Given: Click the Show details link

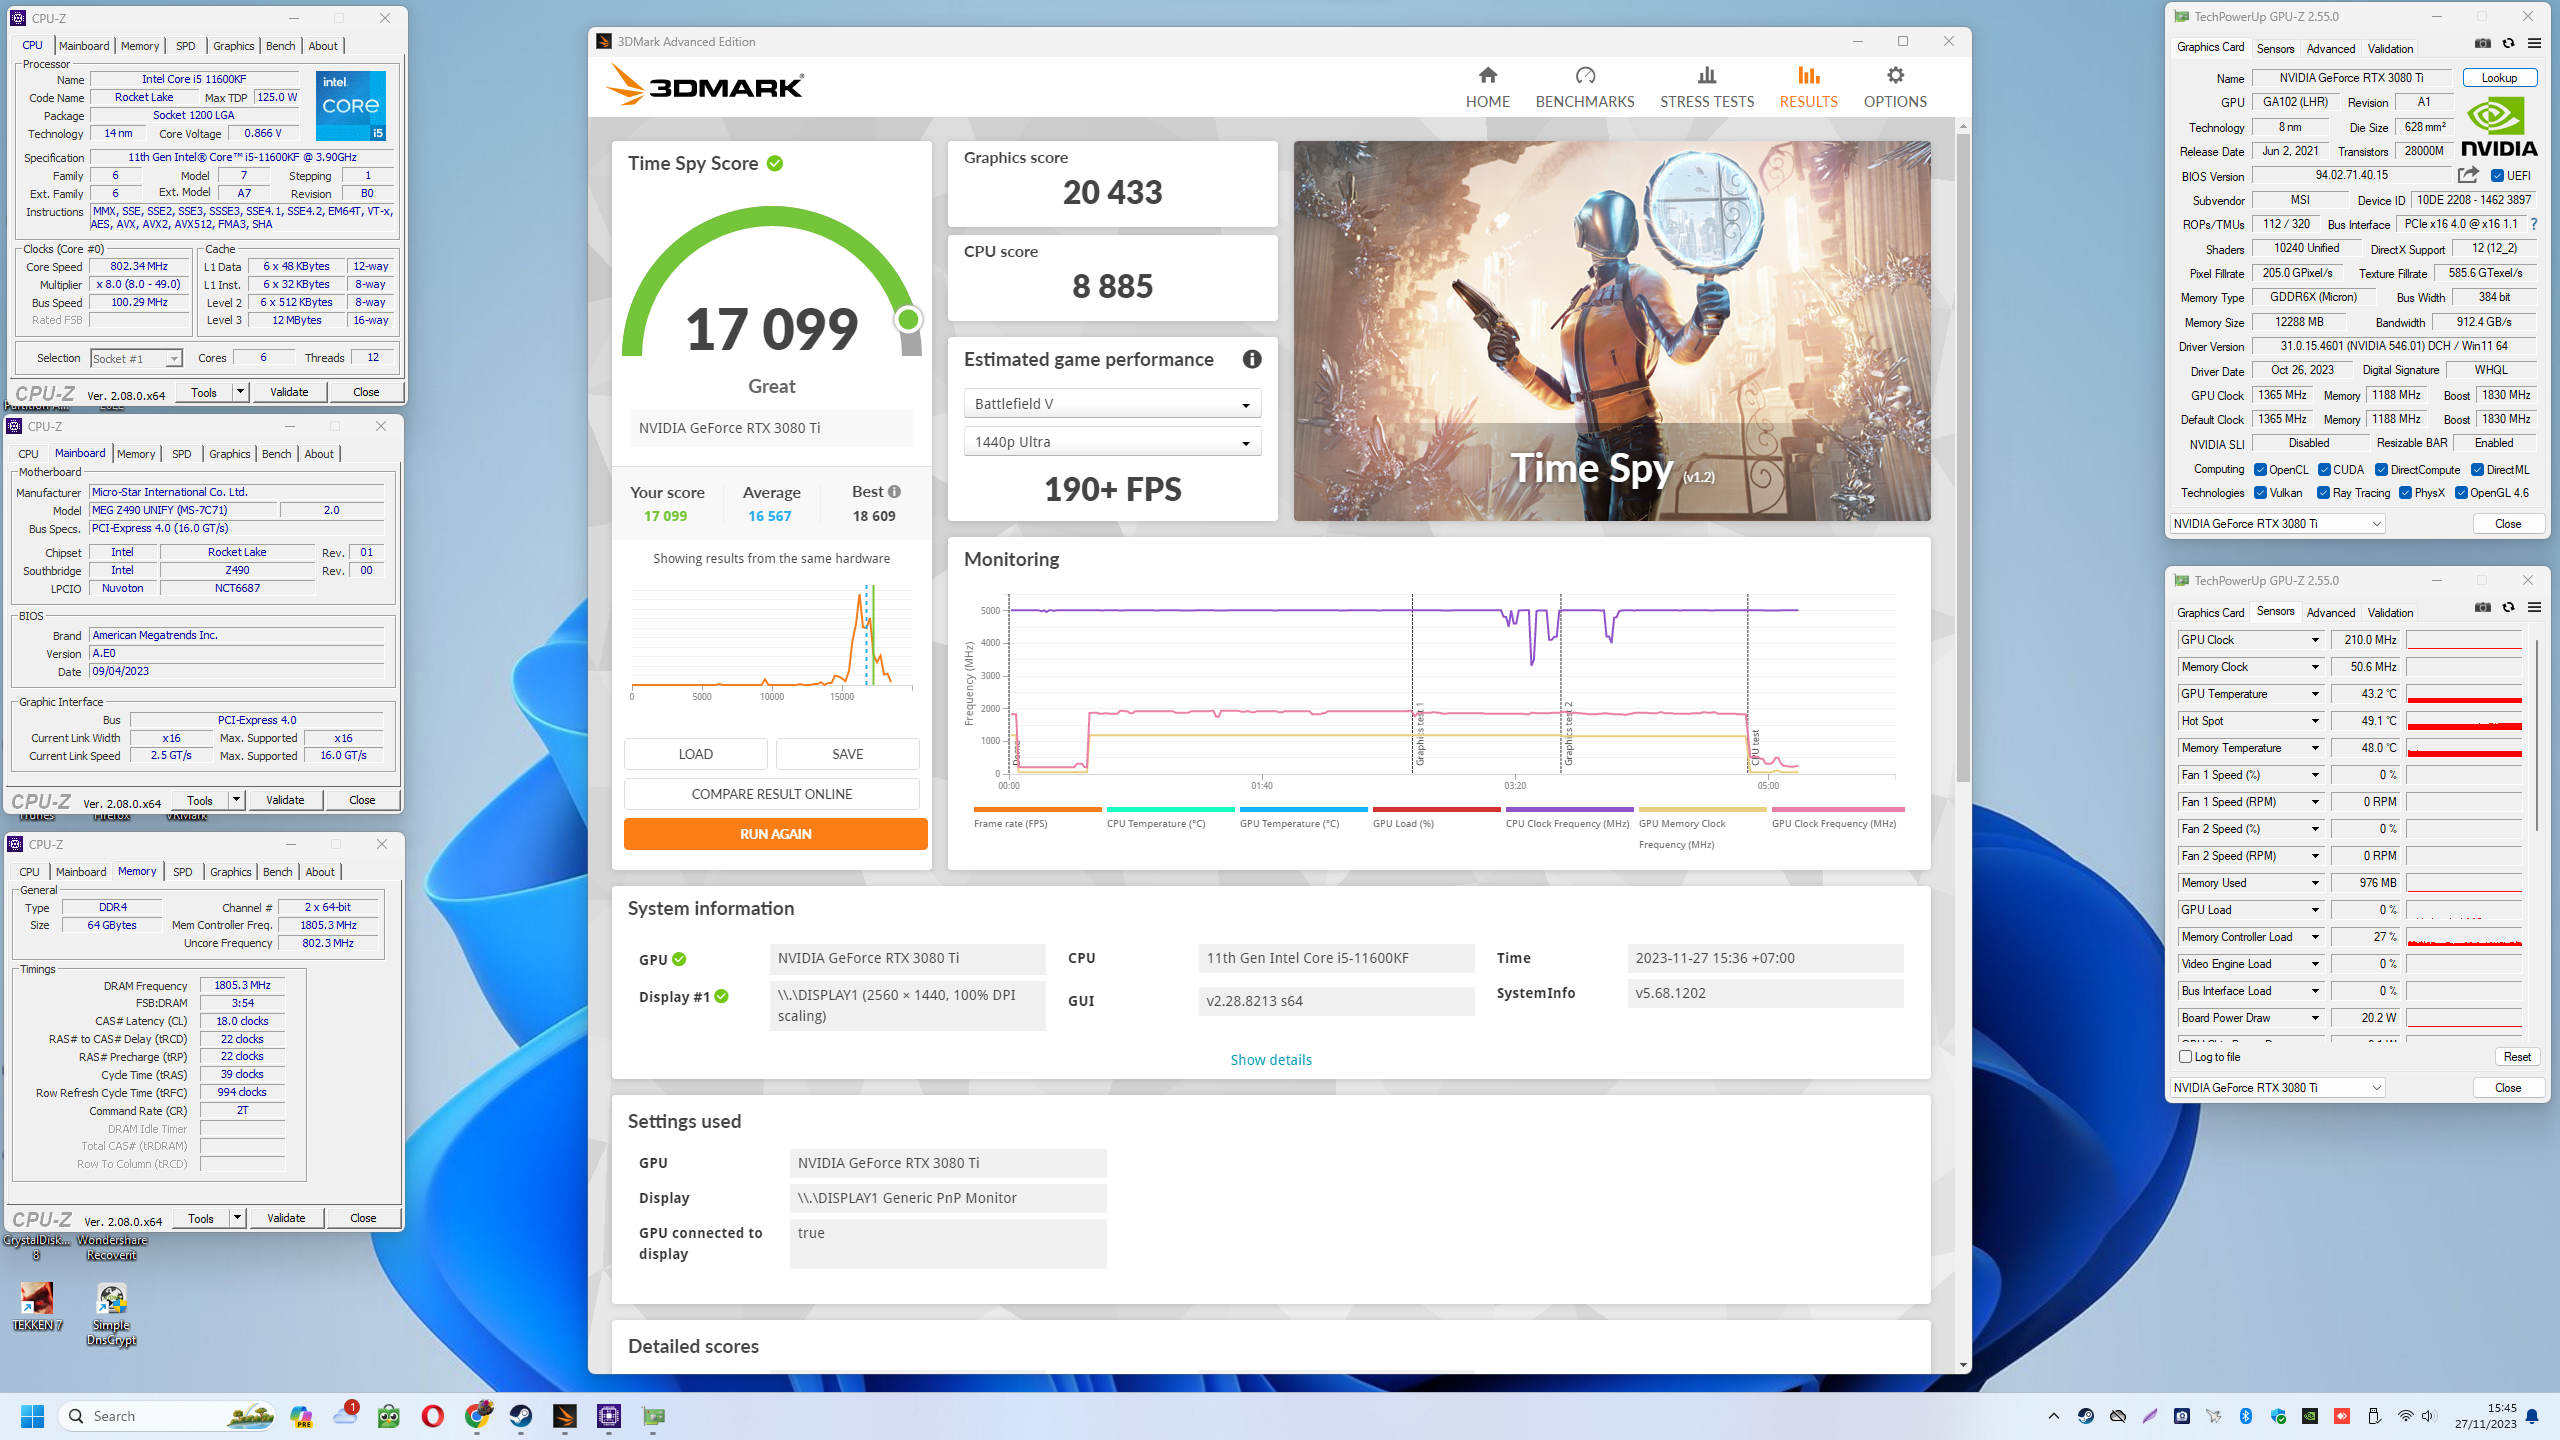Looking at the screenshot, I should pyautogui.click(x=1270, y=1060).
